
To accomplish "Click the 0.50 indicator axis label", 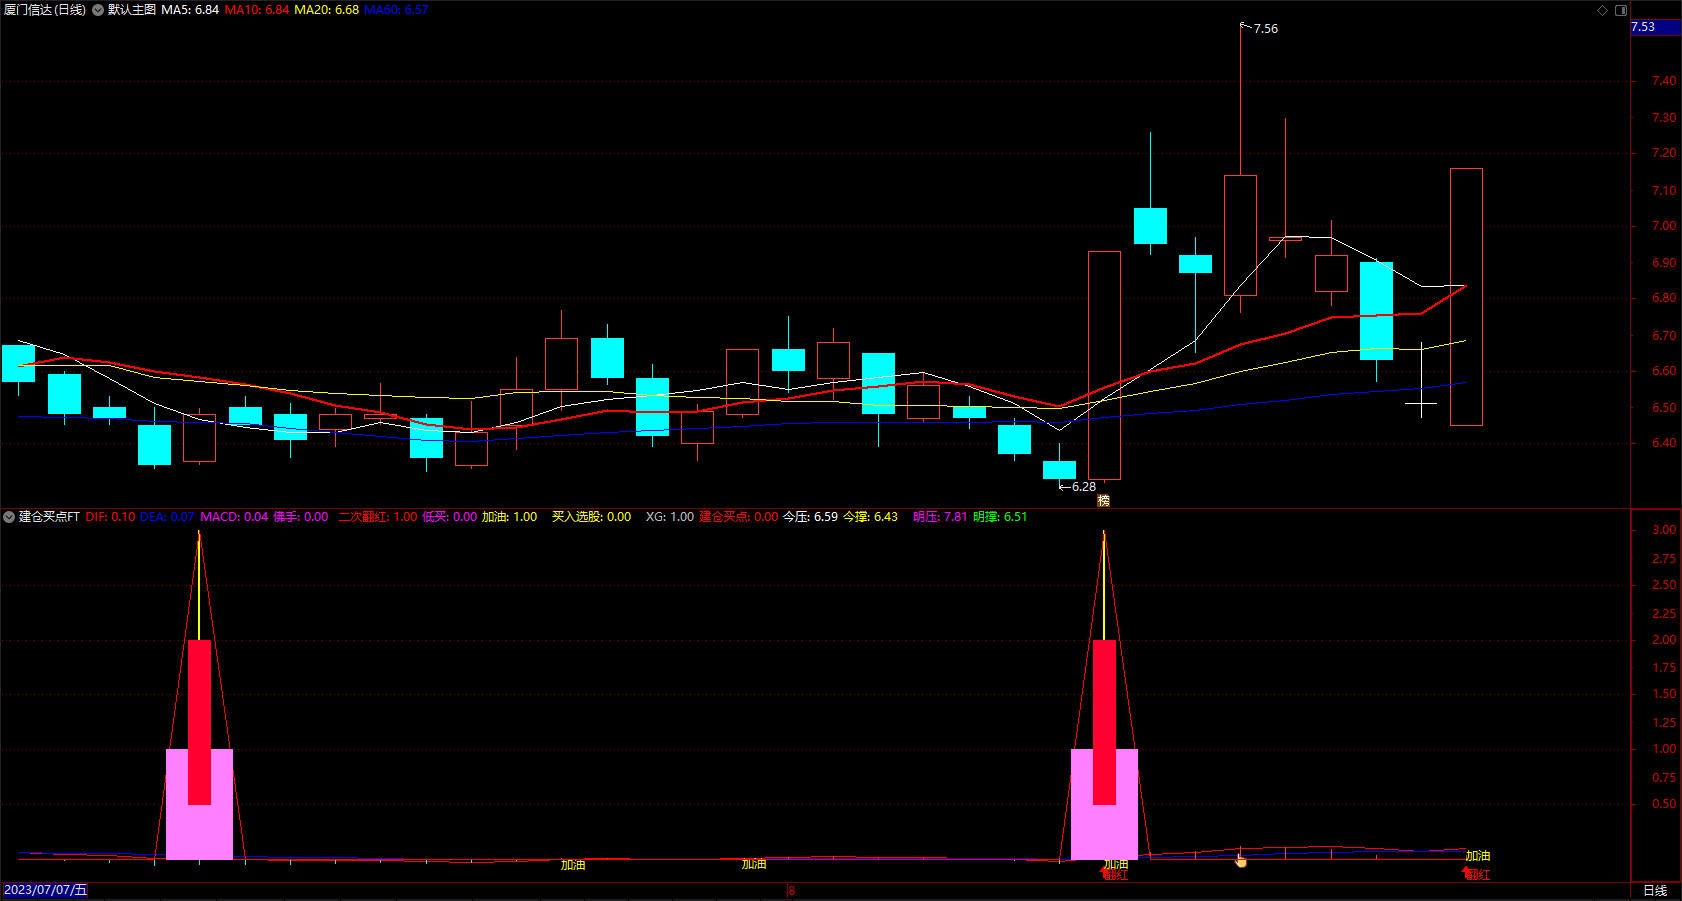I will (x=1664, y=804).
